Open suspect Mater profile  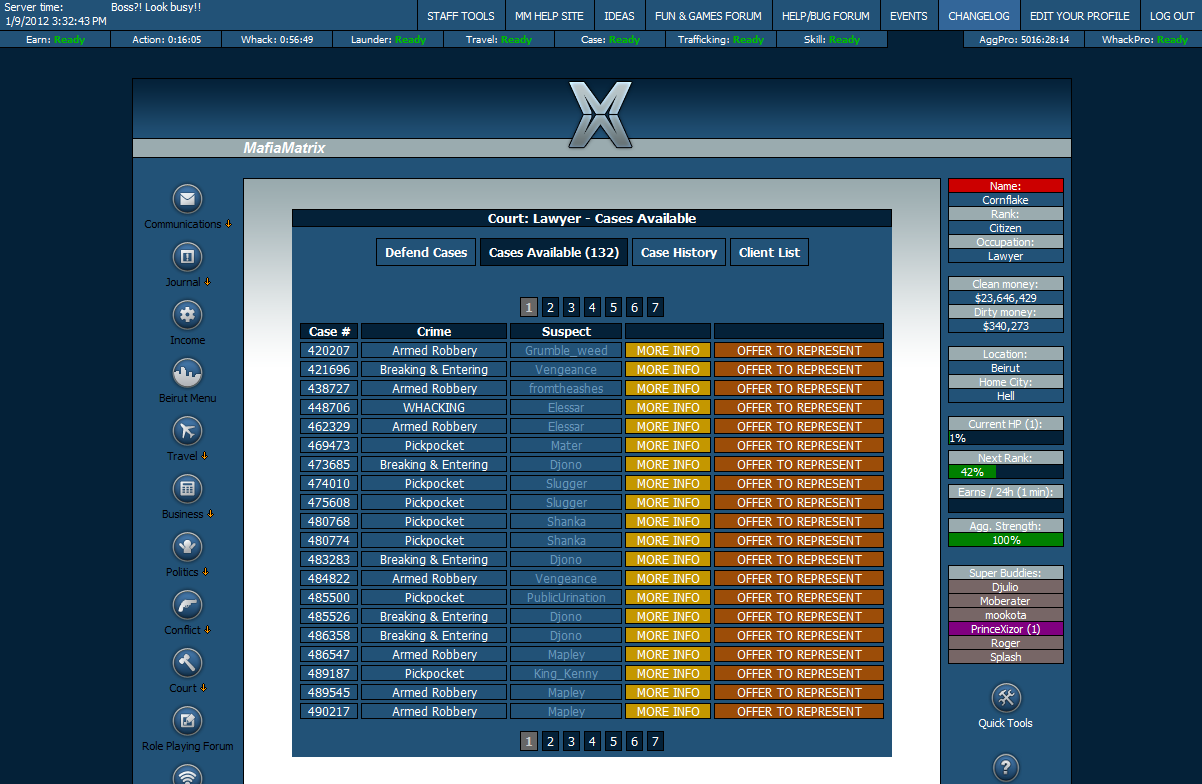pos(566,445)
